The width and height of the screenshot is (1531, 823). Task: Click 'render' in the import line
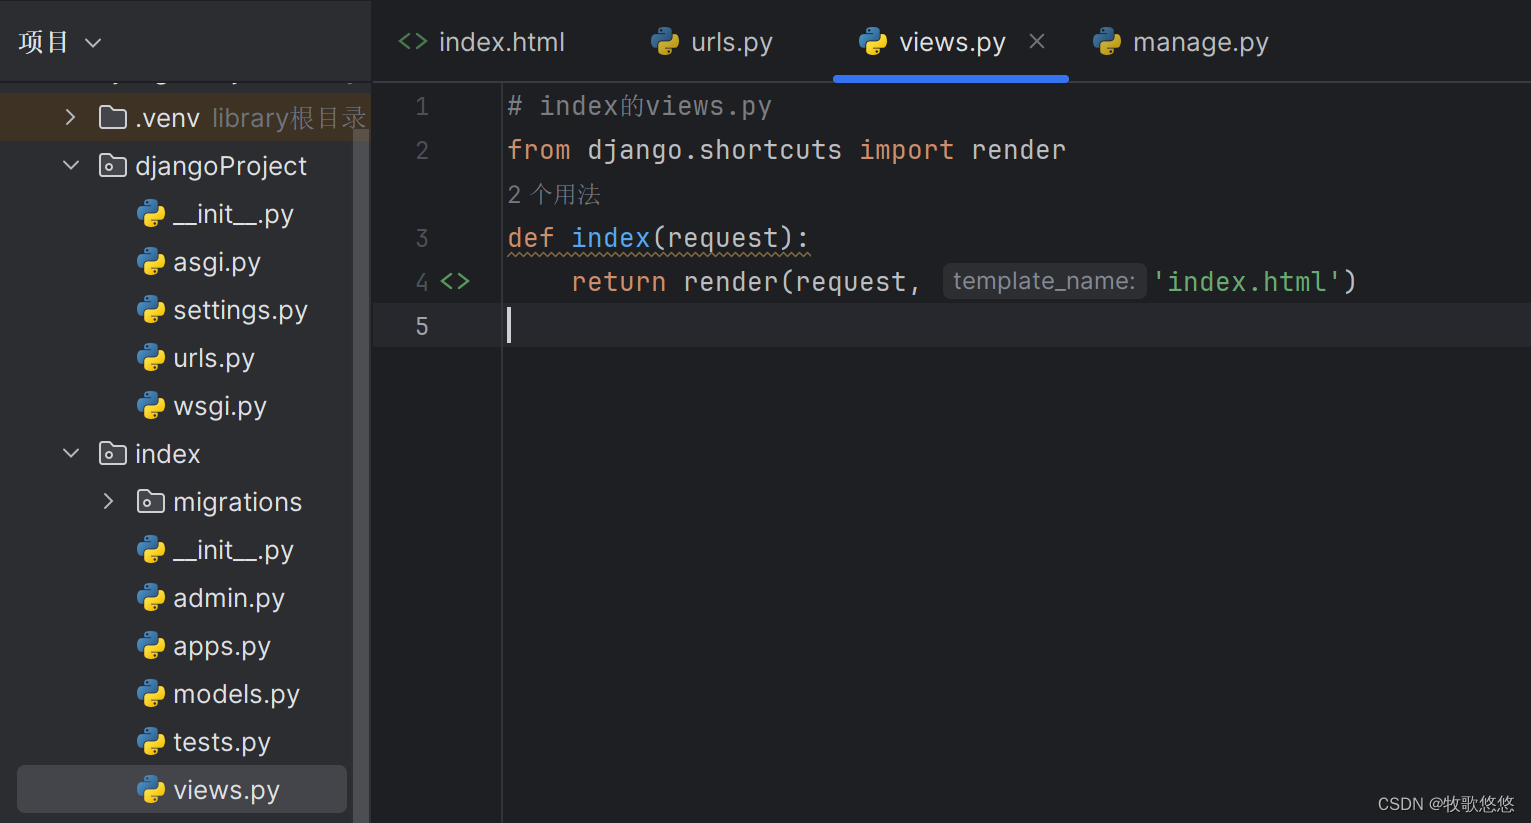coord(1018,150)
